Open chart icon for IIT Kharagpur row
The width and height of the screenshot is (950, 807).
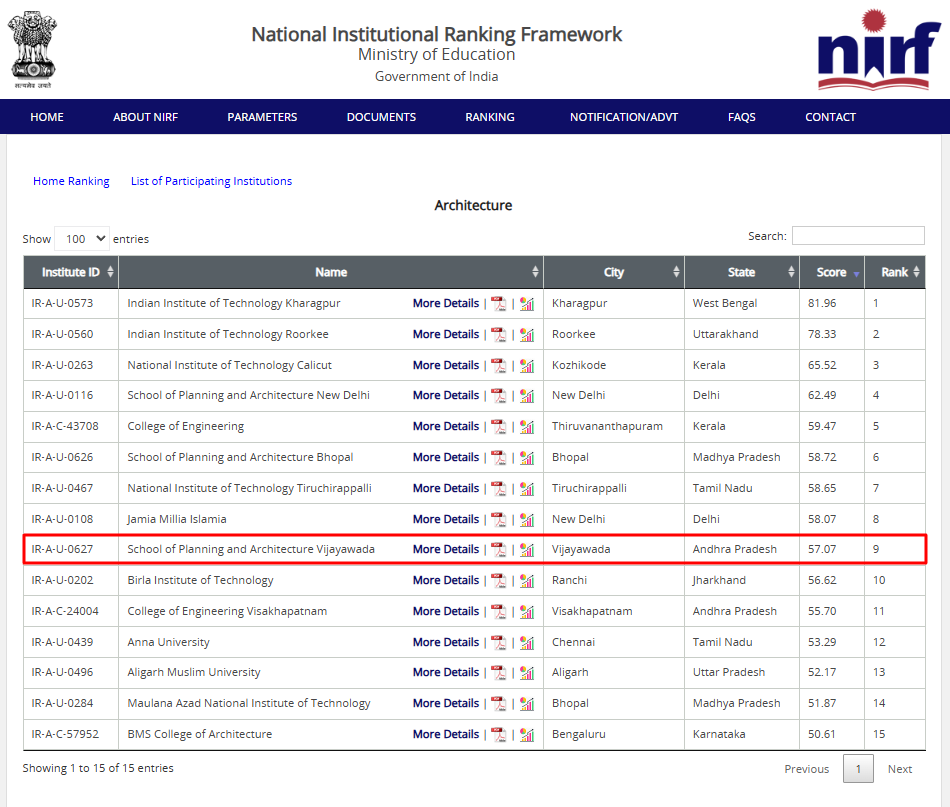point(526,304)
